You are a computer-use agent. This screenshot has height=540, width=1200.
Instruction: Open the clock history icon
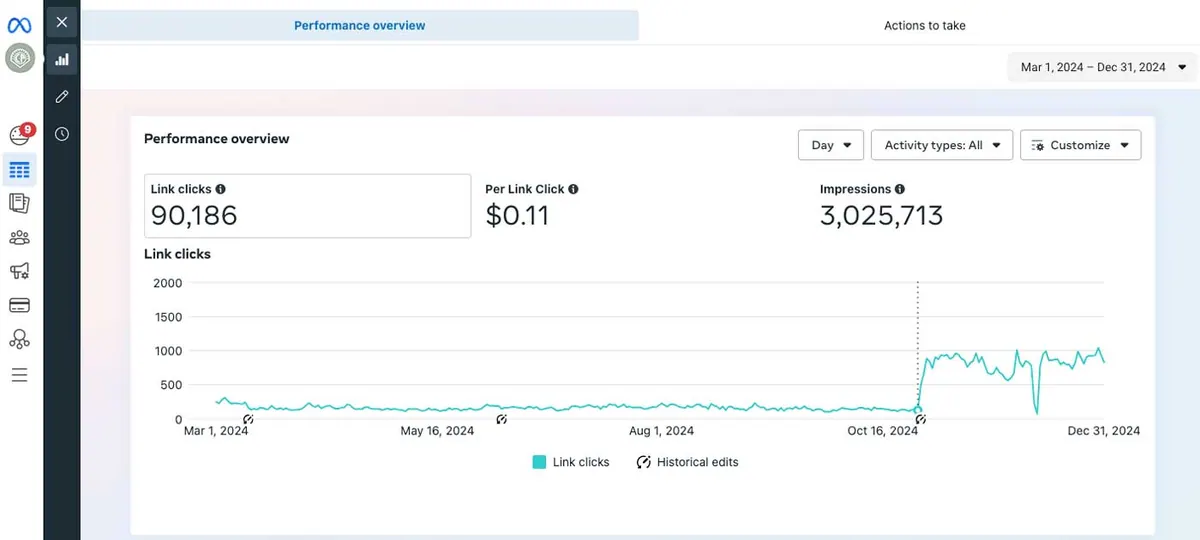tap(62, 134)
